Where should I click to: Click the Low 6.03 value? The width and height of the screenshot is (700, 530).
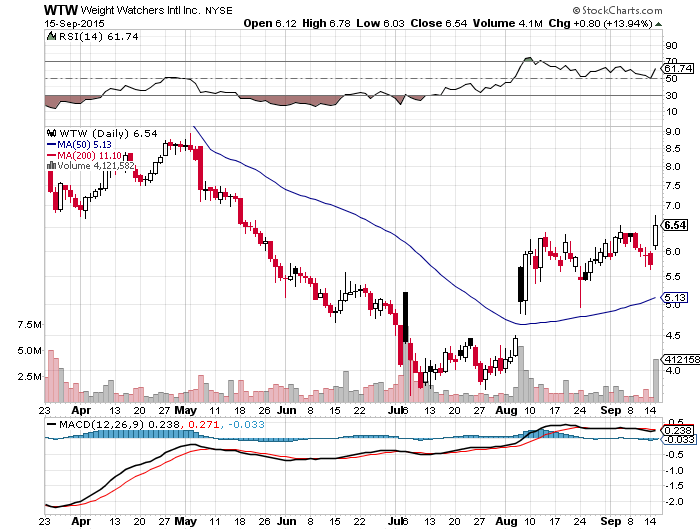[380, 23]
